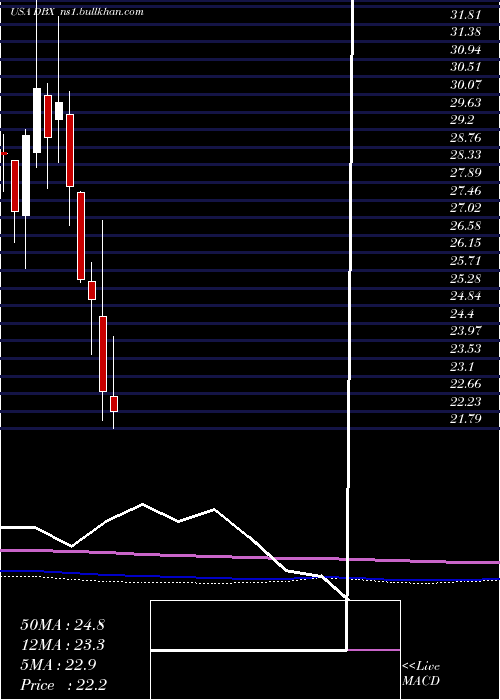Select the 25.28 price level label
The height and width of the screenshot is (700, 500).
(466, 279)
